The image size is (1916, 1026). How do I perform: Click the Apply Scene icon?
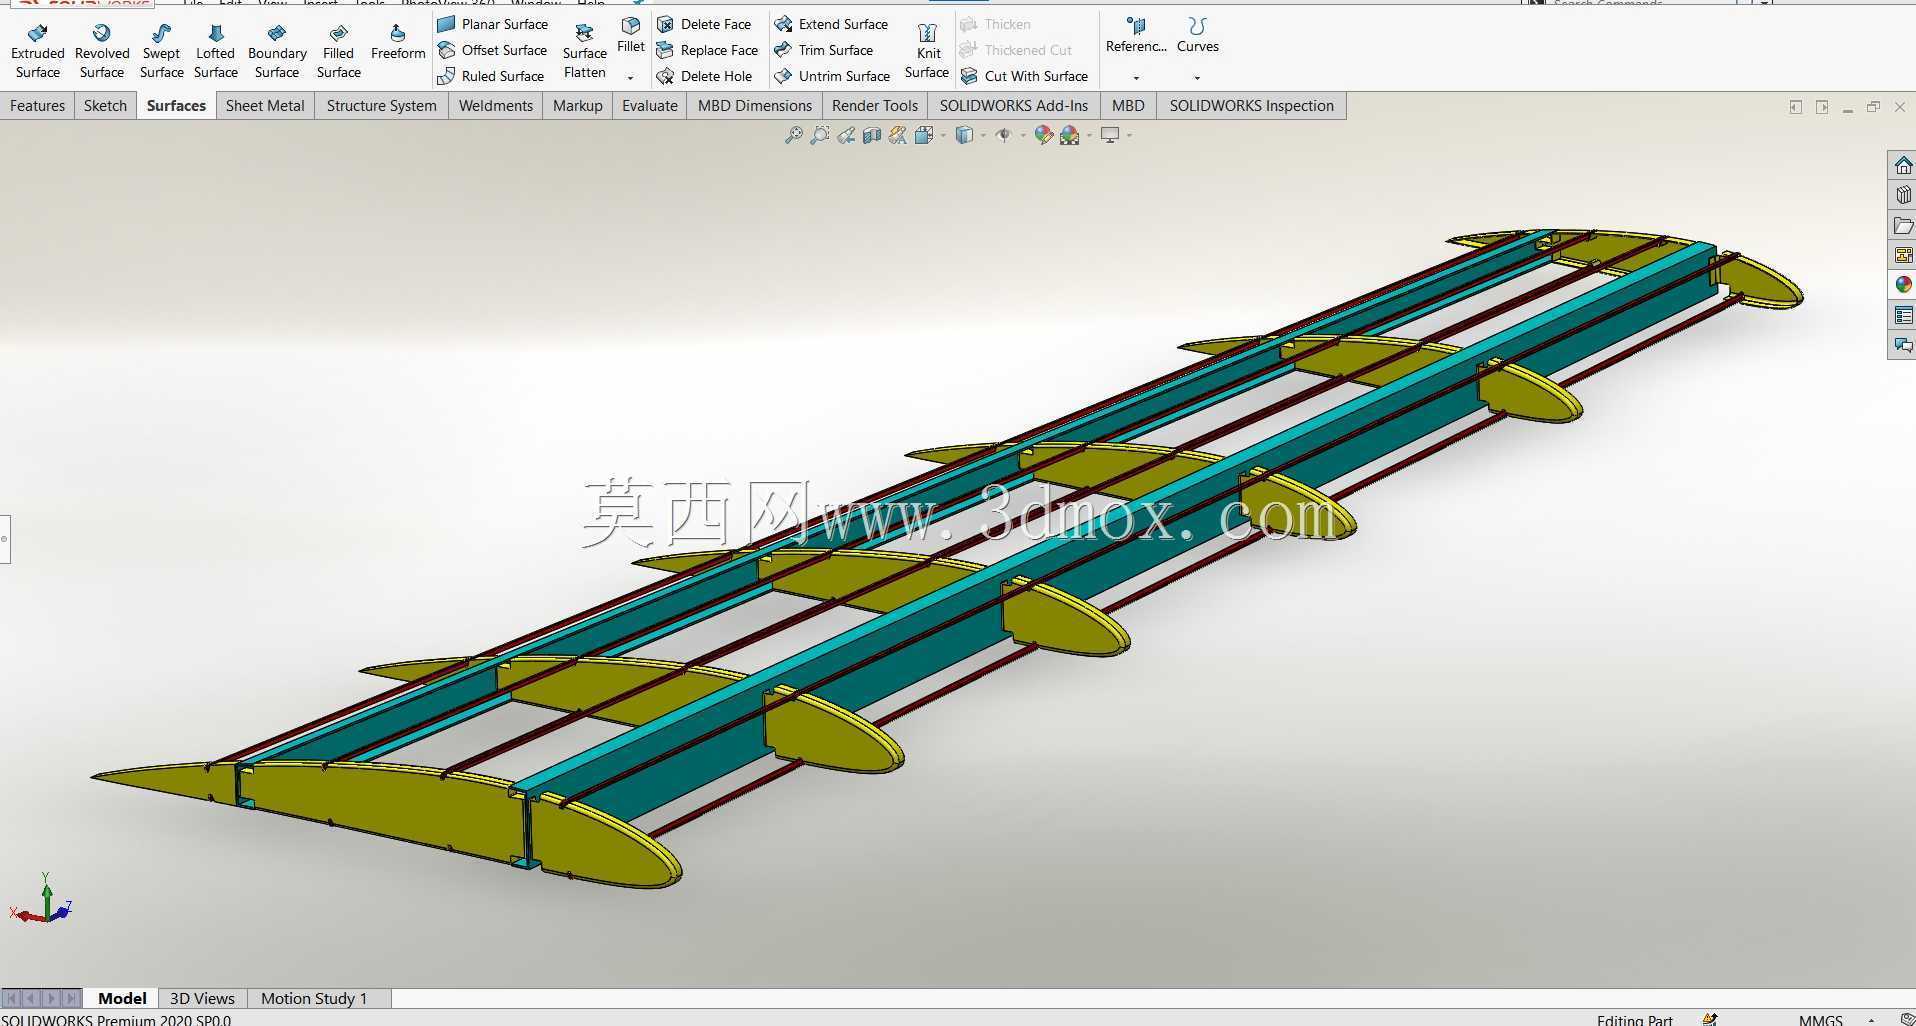1070,135
